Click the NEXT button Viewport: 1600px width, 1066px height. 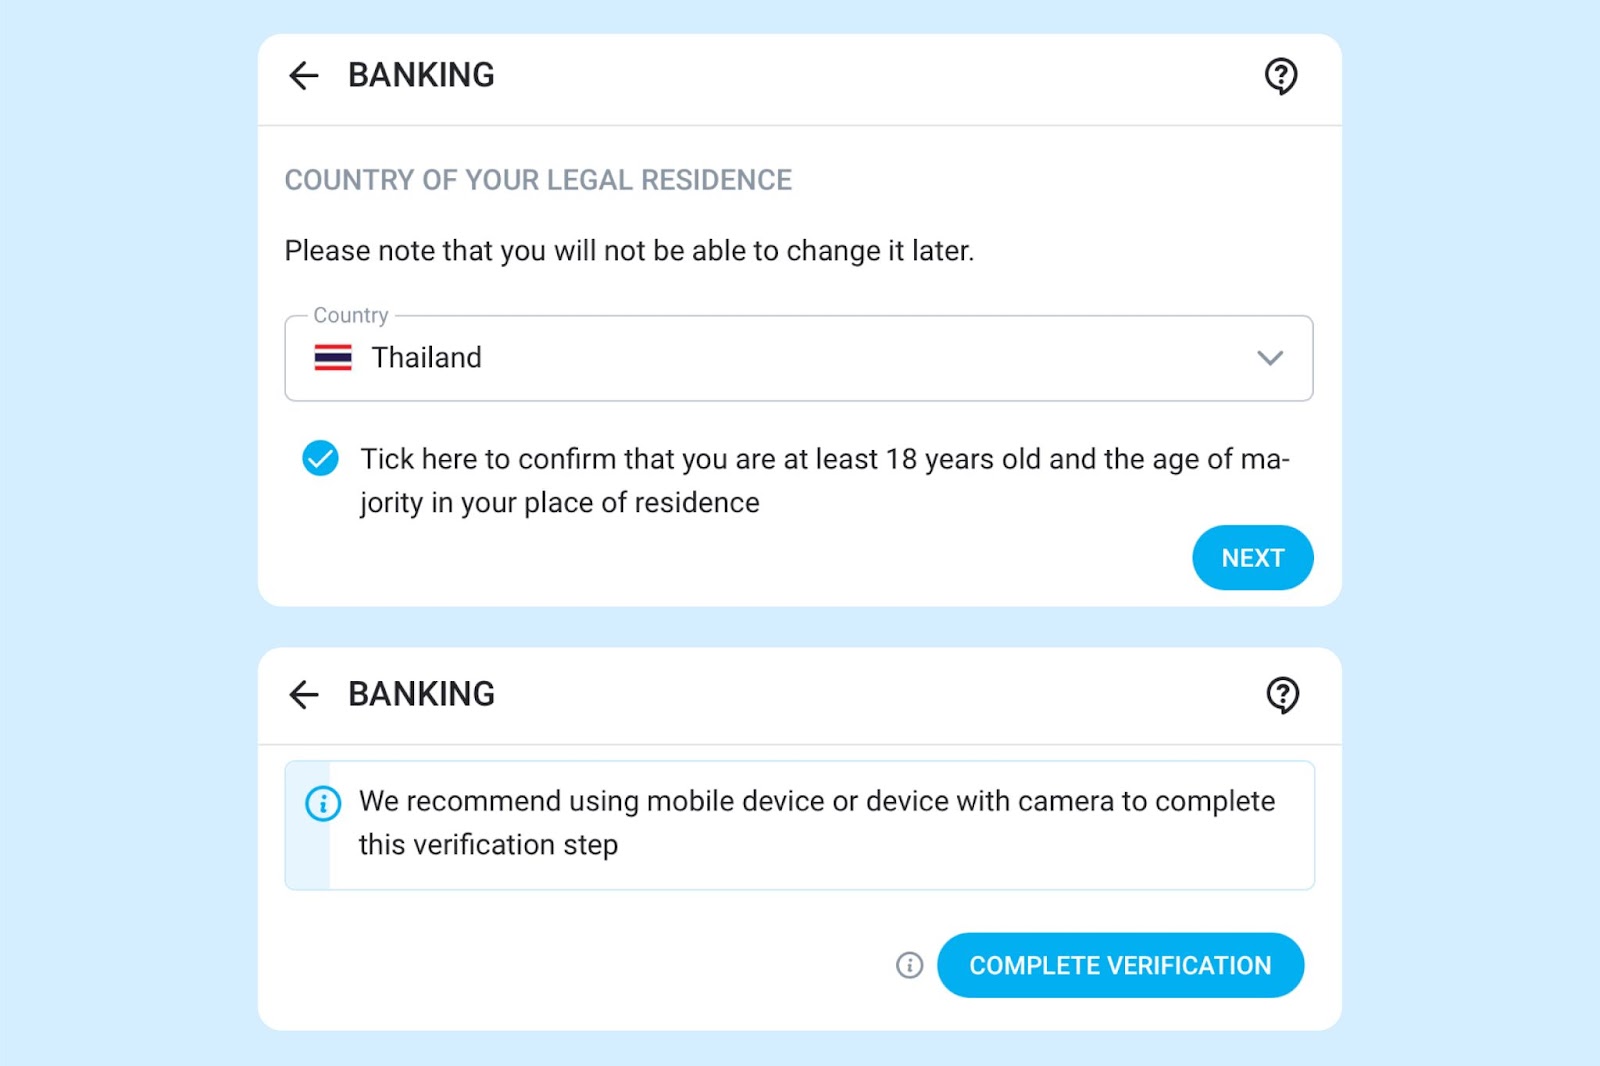[x=1253, y=558]
